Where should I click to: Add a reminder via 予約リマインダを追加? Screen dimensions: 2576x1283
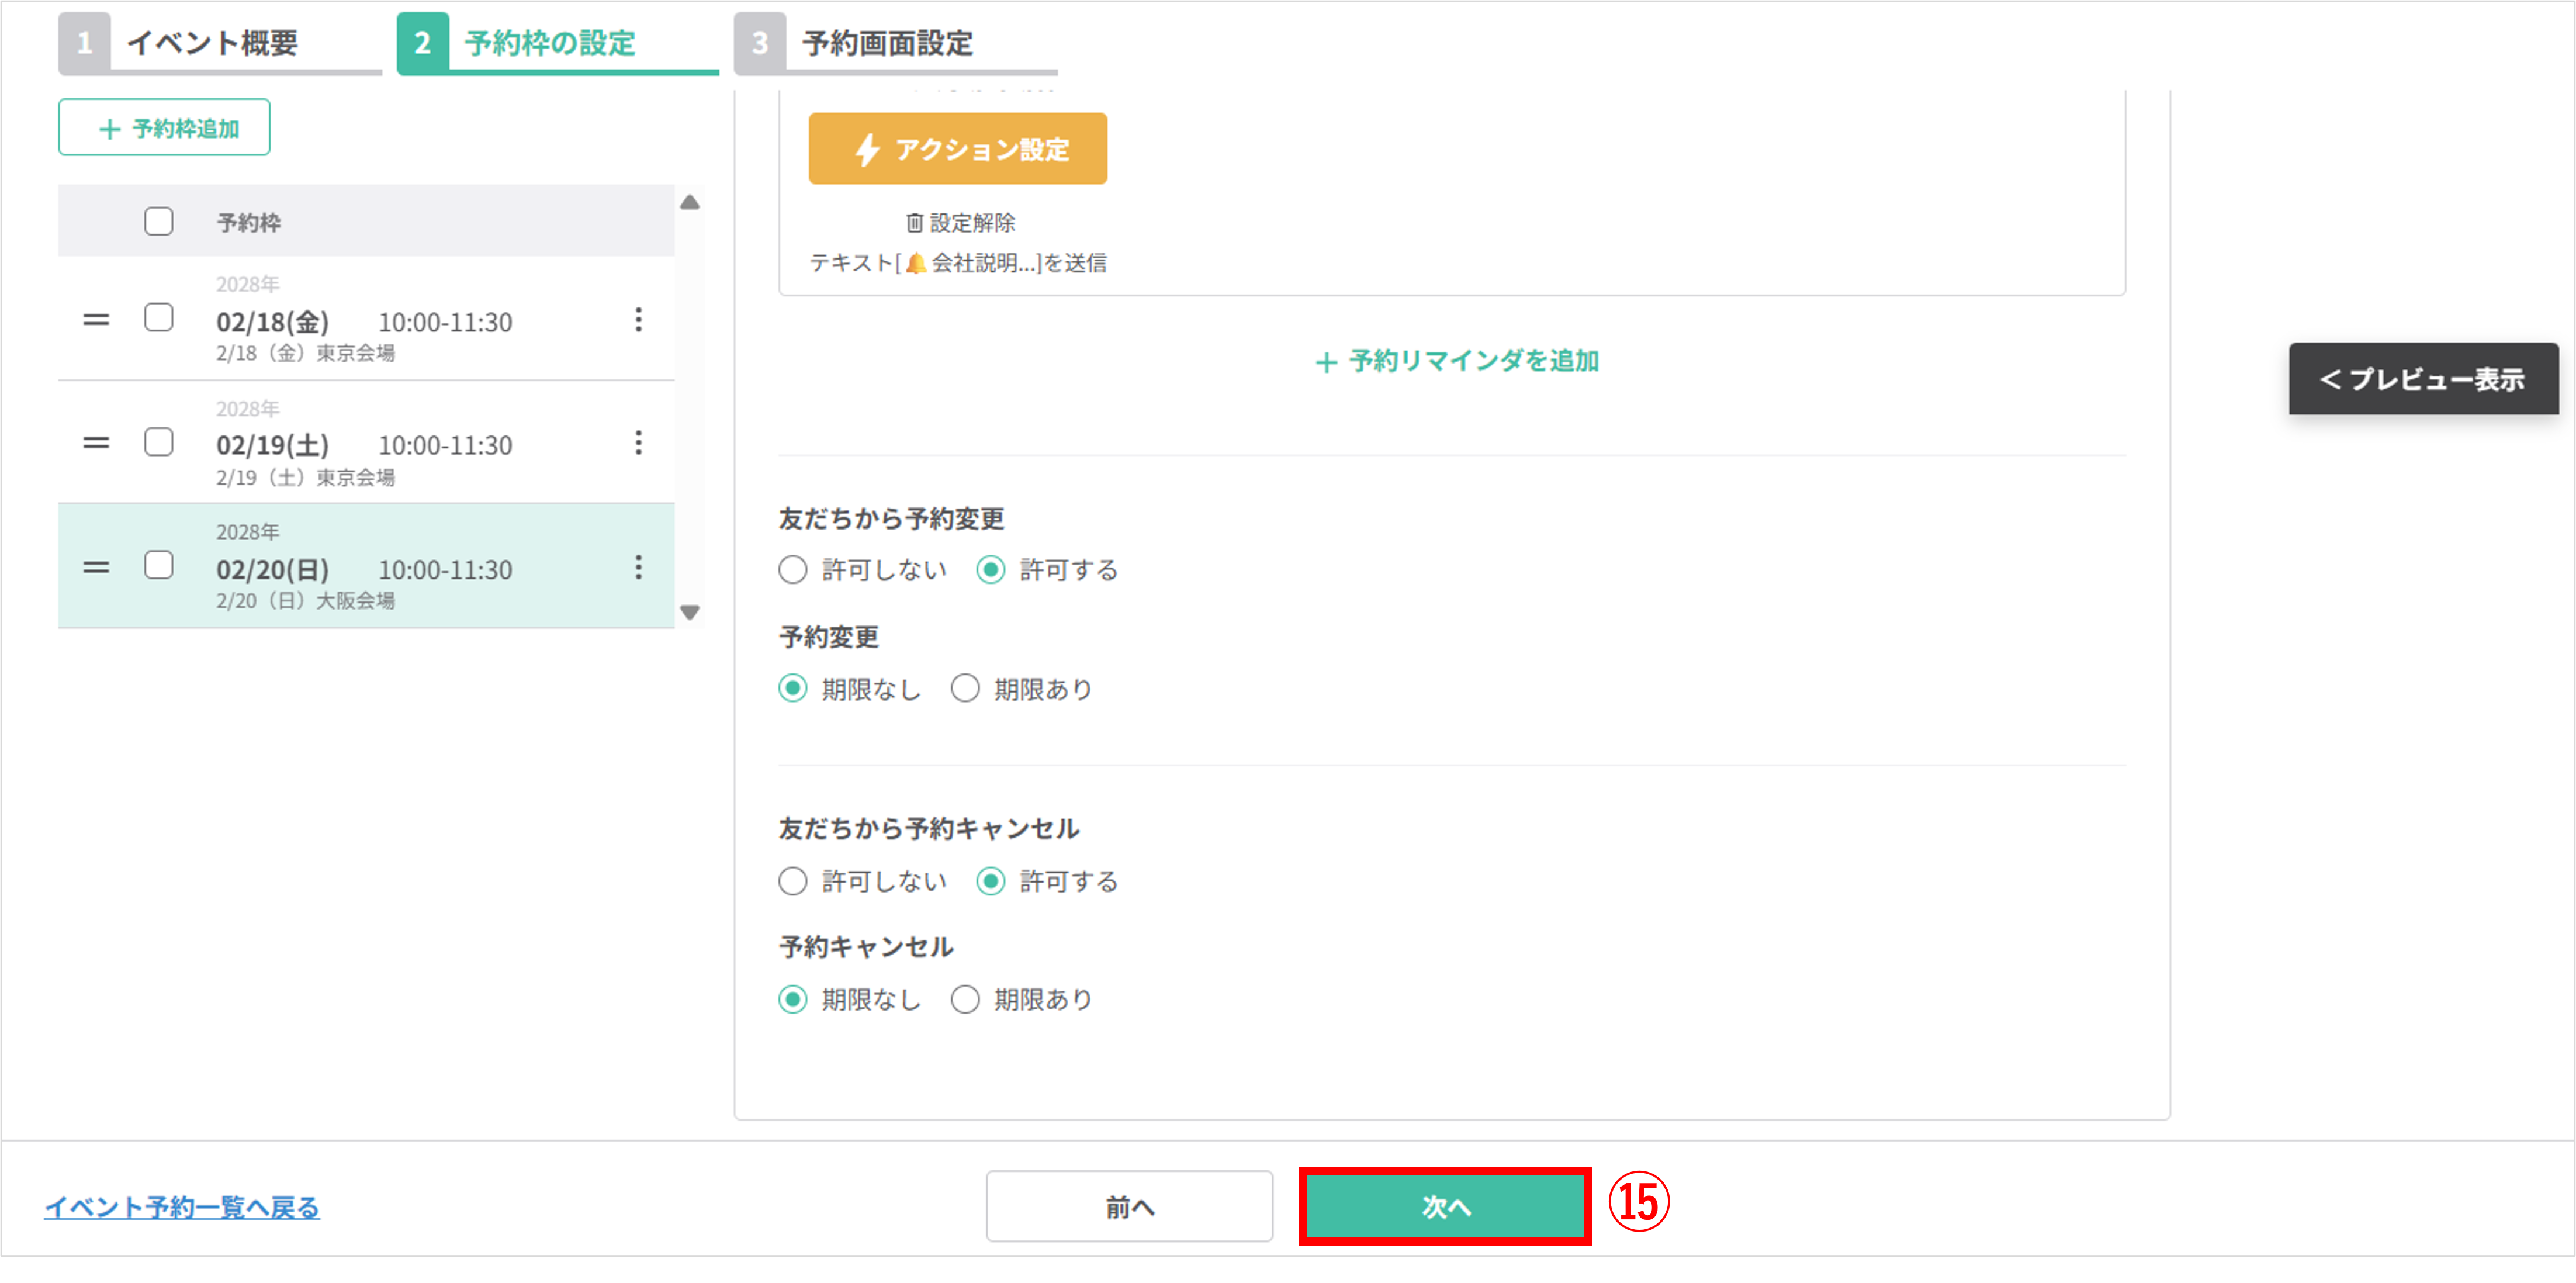[x=1457, y=361]
